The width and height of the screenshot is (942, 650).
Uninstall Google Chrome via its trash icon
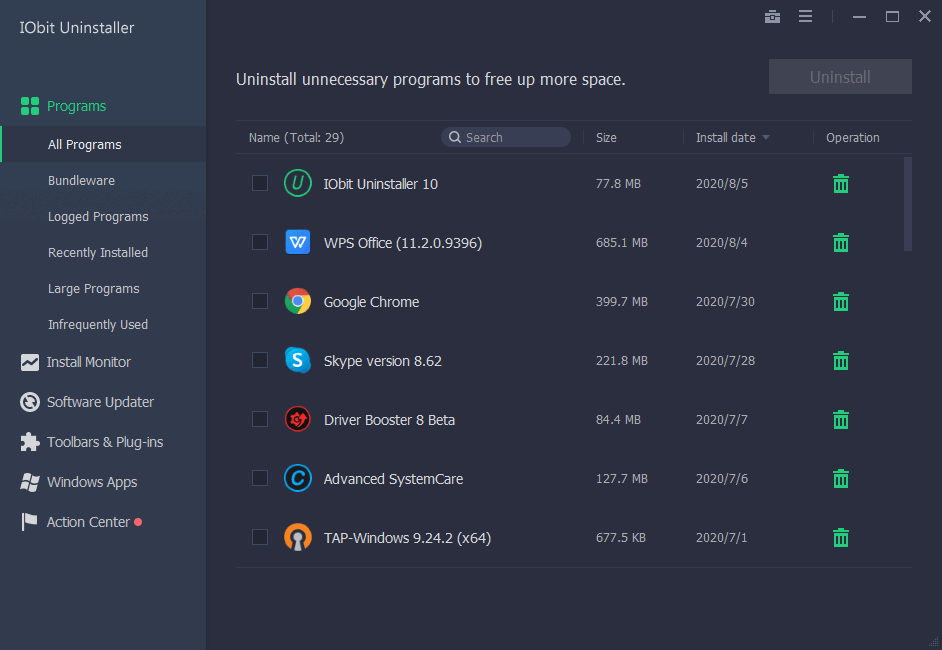pyautogui.click(x=840, y=302)
